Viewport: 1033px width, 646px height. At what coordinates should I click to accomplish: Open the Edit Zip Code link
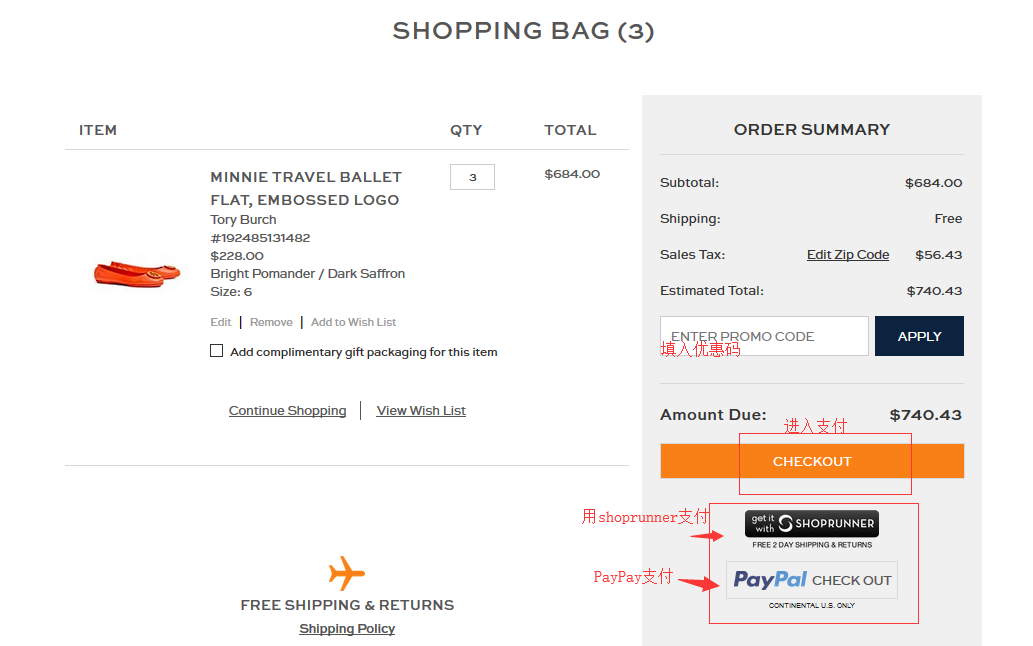point(847,255)
